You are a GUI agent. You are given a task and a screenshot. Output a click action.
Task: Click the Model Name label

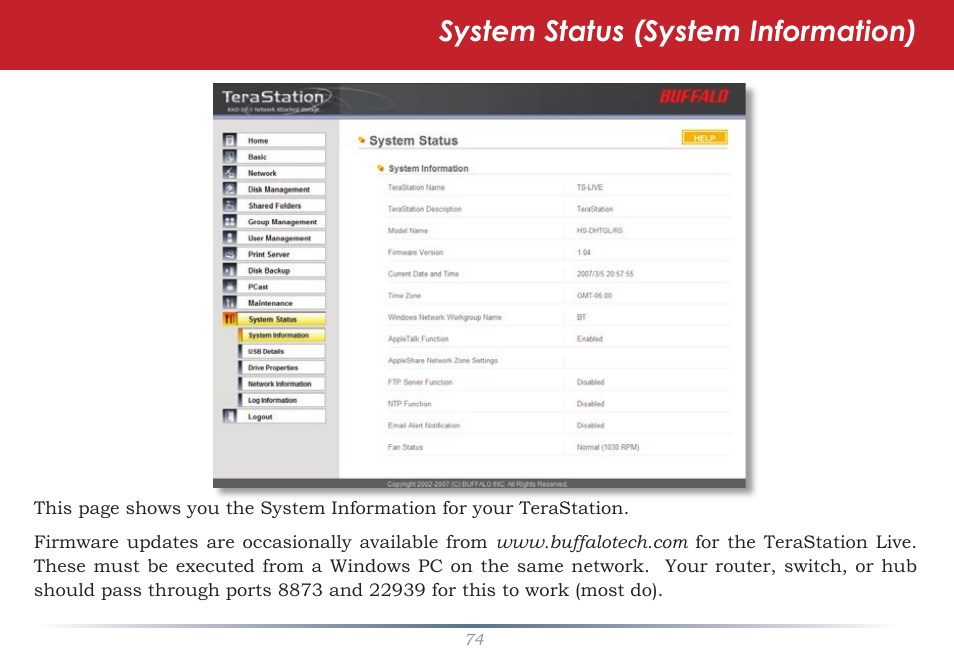408,231
